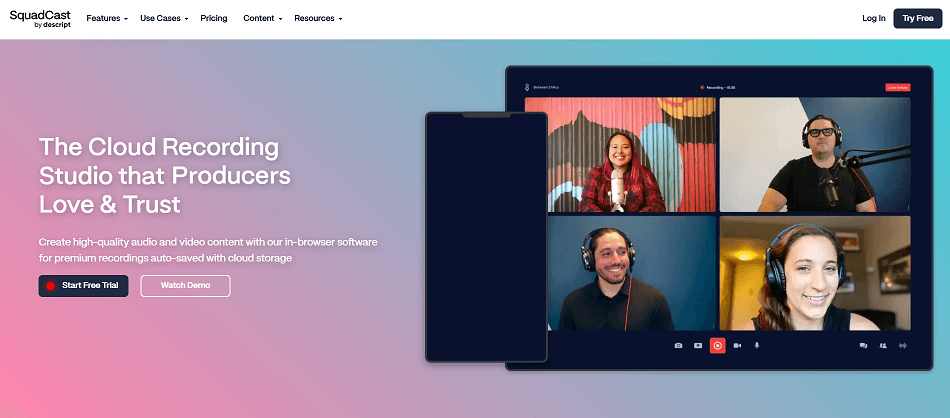Toggle the video camera icon in studio

(x=737, y=345)
